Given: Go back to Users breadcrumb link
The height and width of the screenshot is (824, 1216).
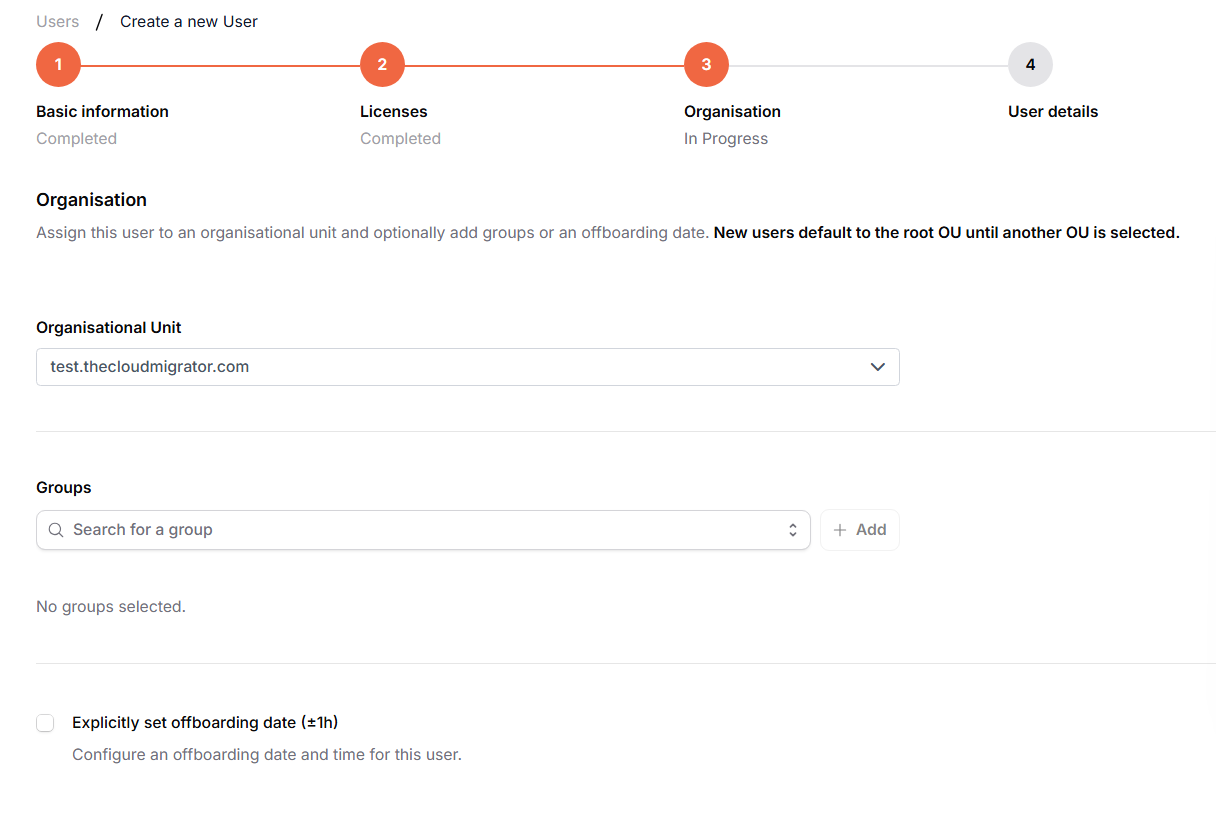Looking at the screenshot, I should coord(58,21).
